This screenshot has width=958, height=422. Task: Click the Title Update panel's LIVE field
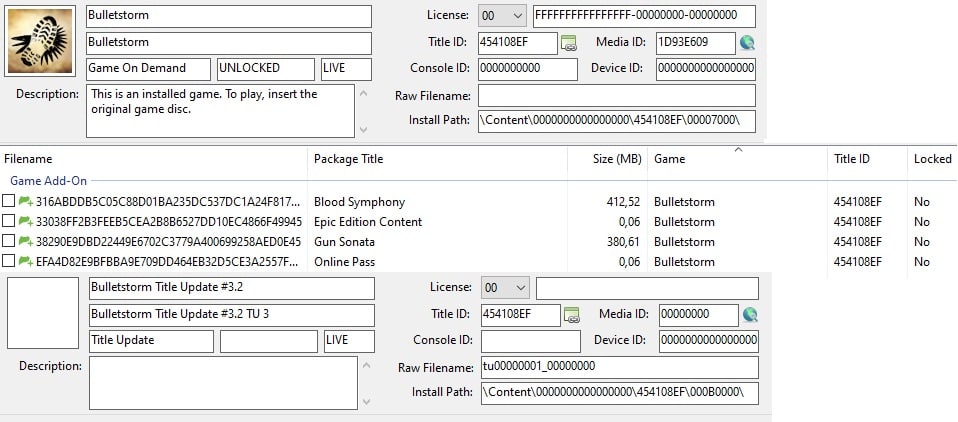(x=349, y=341)
